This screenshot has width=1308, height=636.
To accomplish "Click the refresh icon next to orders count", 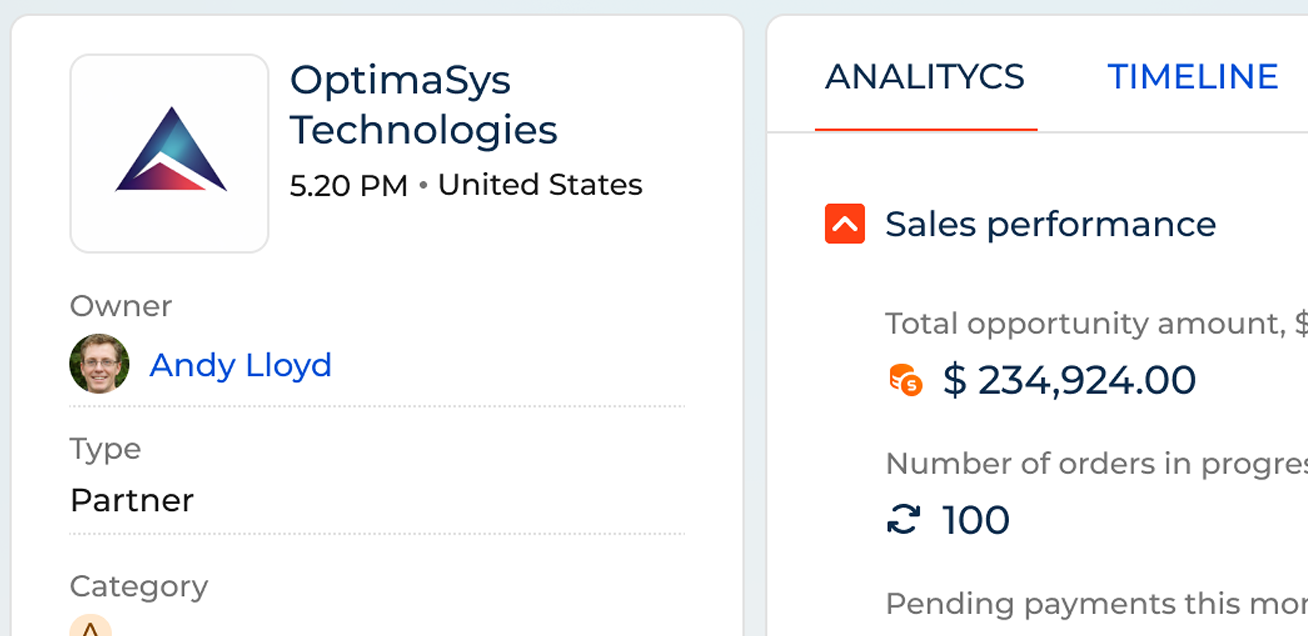I will pyautogui.click(x=902, y=519).
